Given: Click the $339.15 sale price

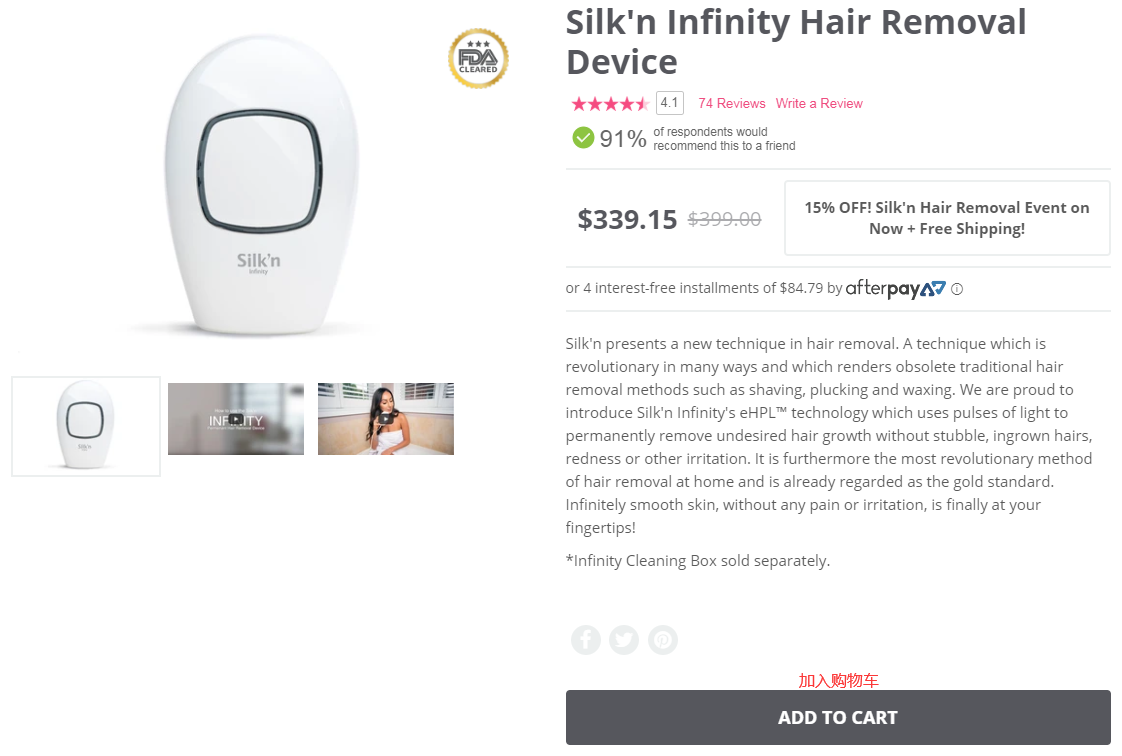Looking at the screenshot, I should (x=627, y=219).
